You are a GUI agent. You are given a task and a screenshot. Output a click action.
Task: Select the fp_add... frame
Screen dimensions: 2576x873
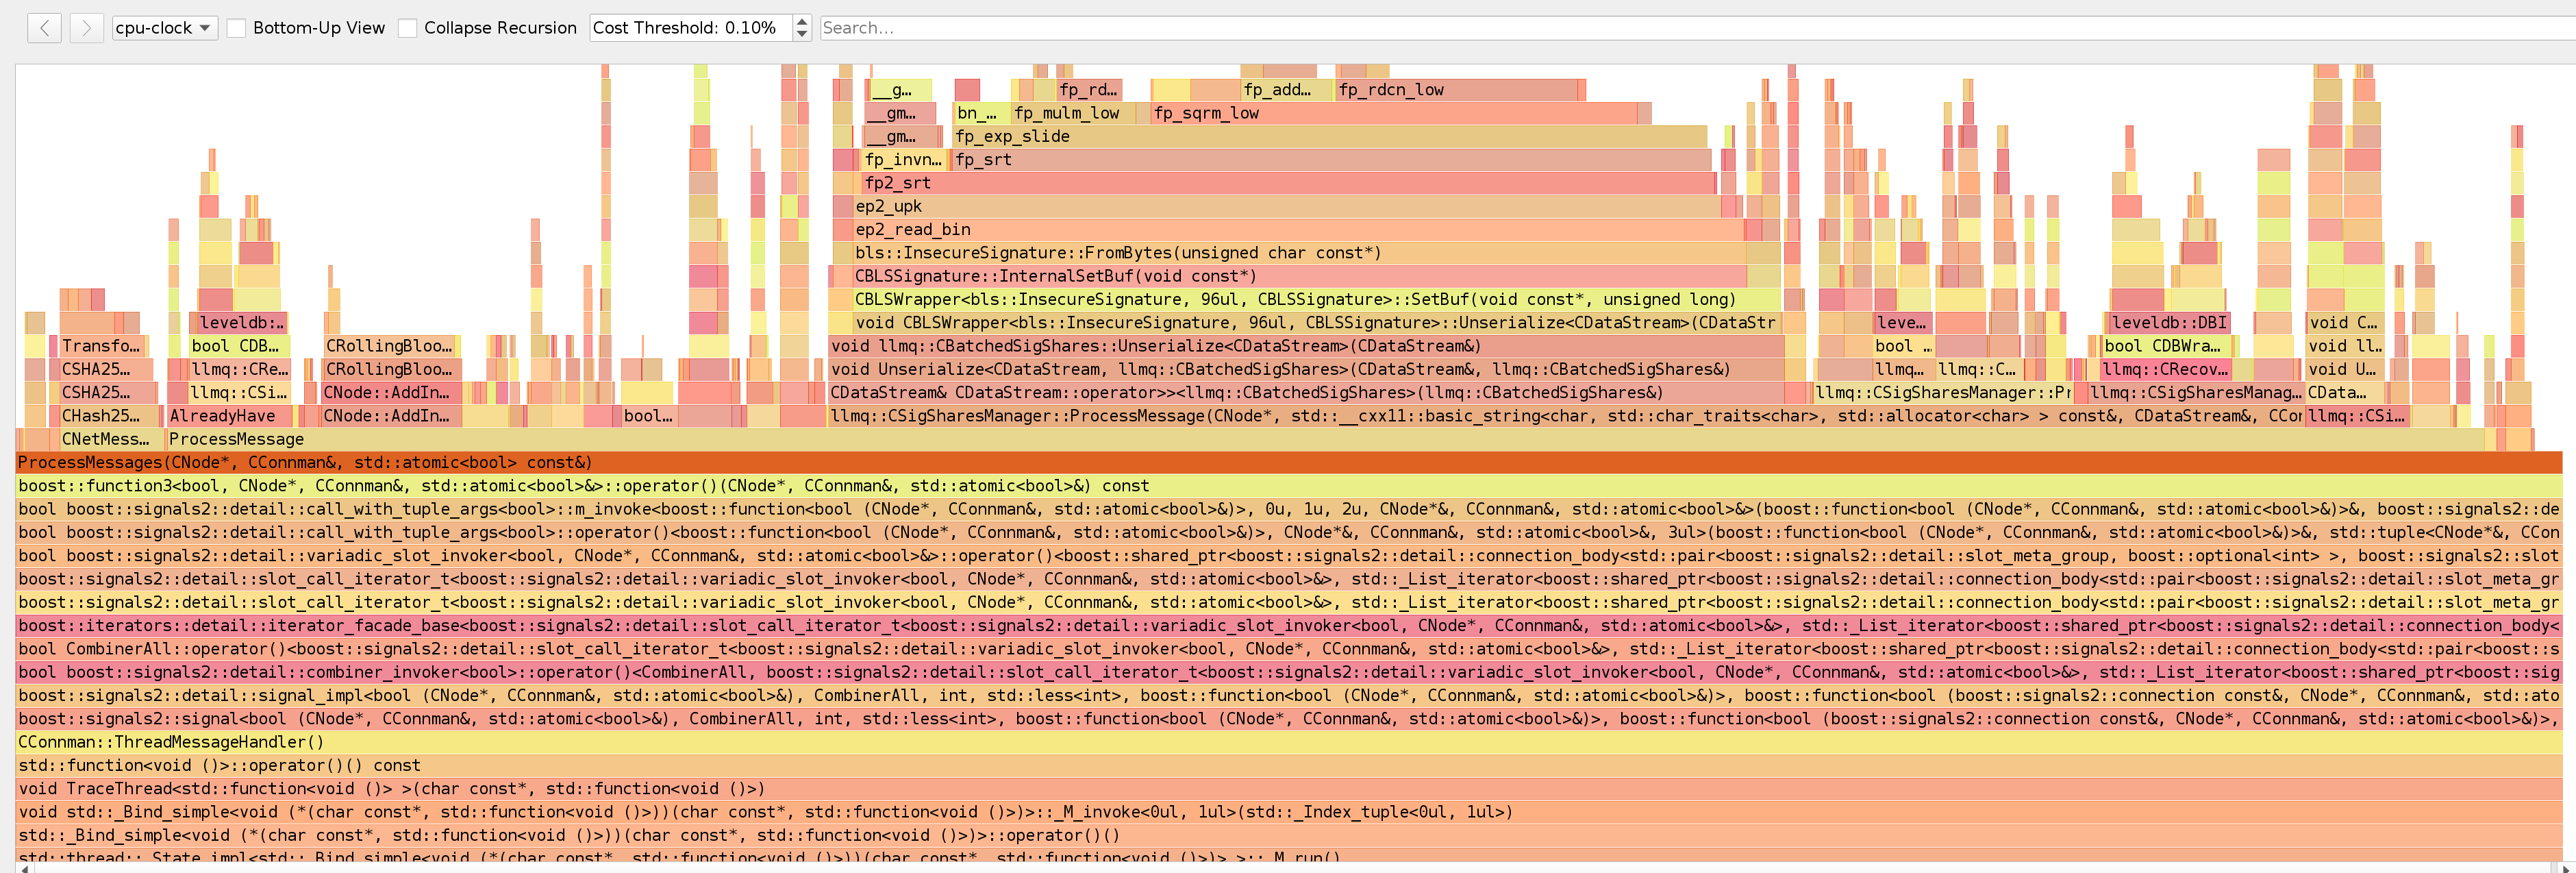(x=1286, y=89)
